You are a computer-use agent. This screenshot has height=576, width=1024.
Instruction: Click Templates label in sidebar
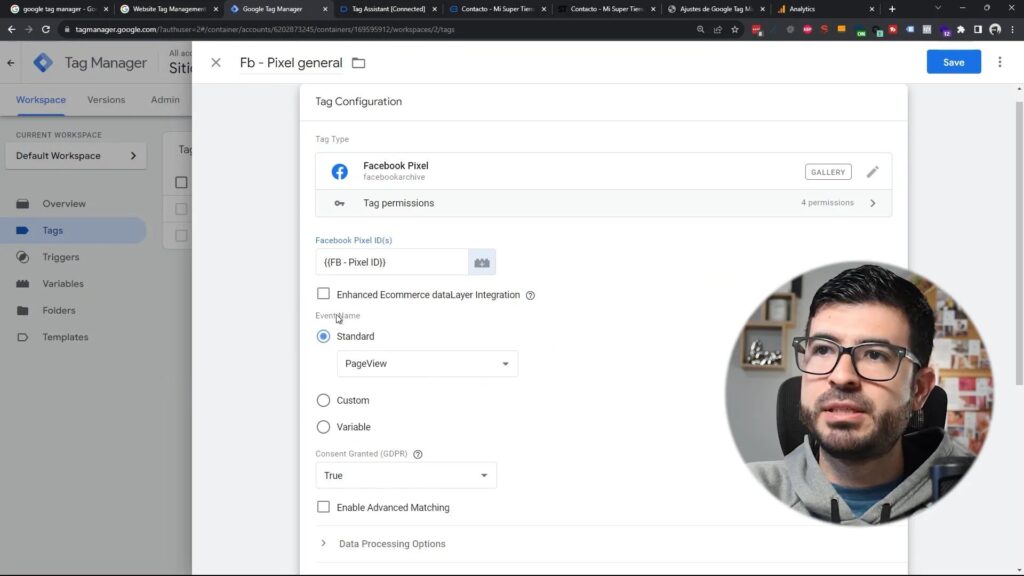65,338
